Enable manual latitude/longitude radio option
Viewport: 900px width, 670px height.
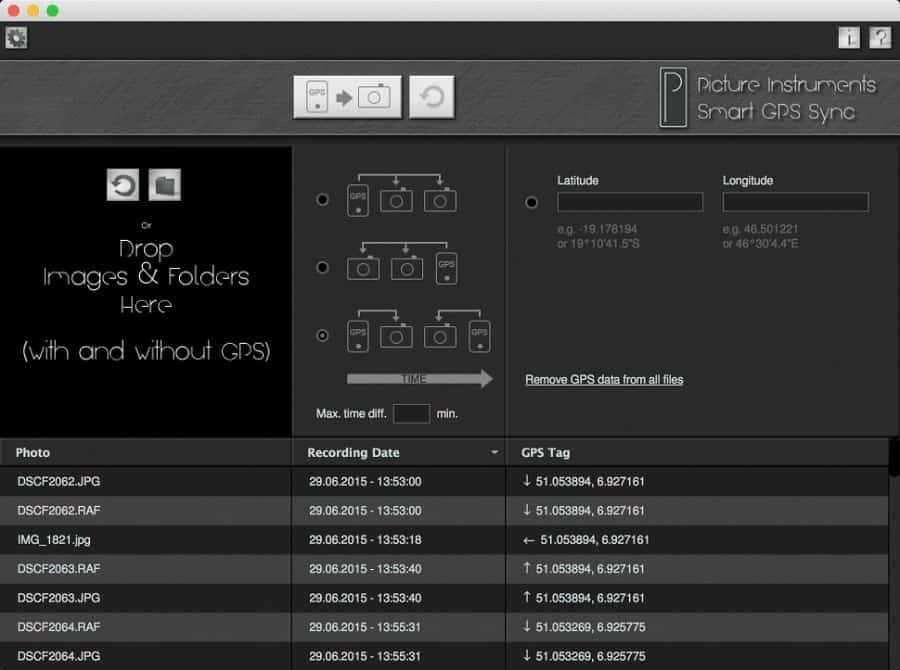pos(532,202)
